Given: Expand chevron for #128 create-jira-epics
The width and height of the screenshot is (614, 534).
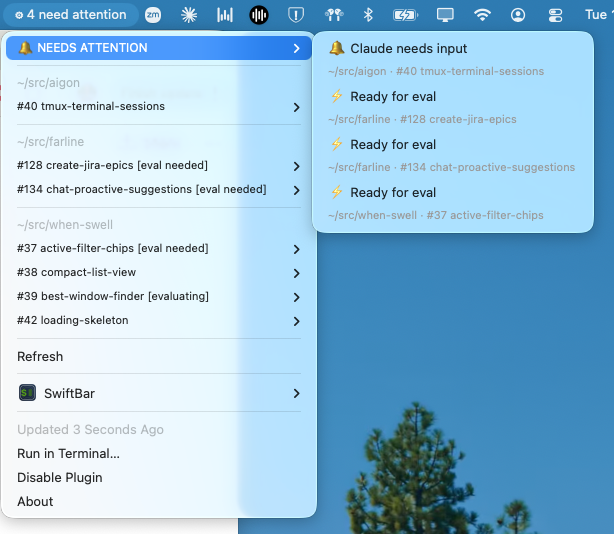Looking at the screenshot, I should pos(296,166).
